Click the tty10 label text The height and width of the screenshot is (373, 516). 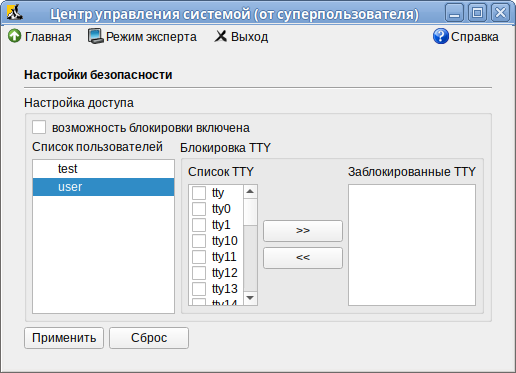[x=225, y=241]
